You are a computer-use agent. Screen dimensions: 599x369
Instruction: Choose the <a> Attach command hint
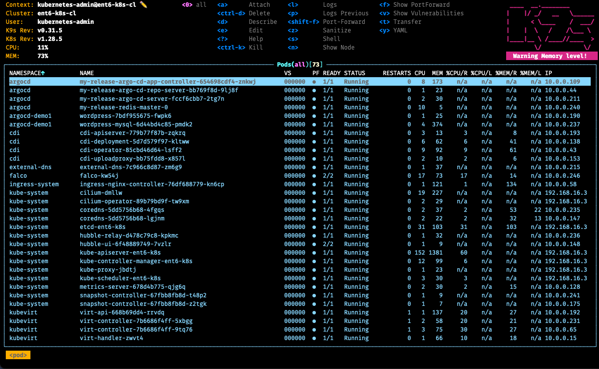pos(244,5)
